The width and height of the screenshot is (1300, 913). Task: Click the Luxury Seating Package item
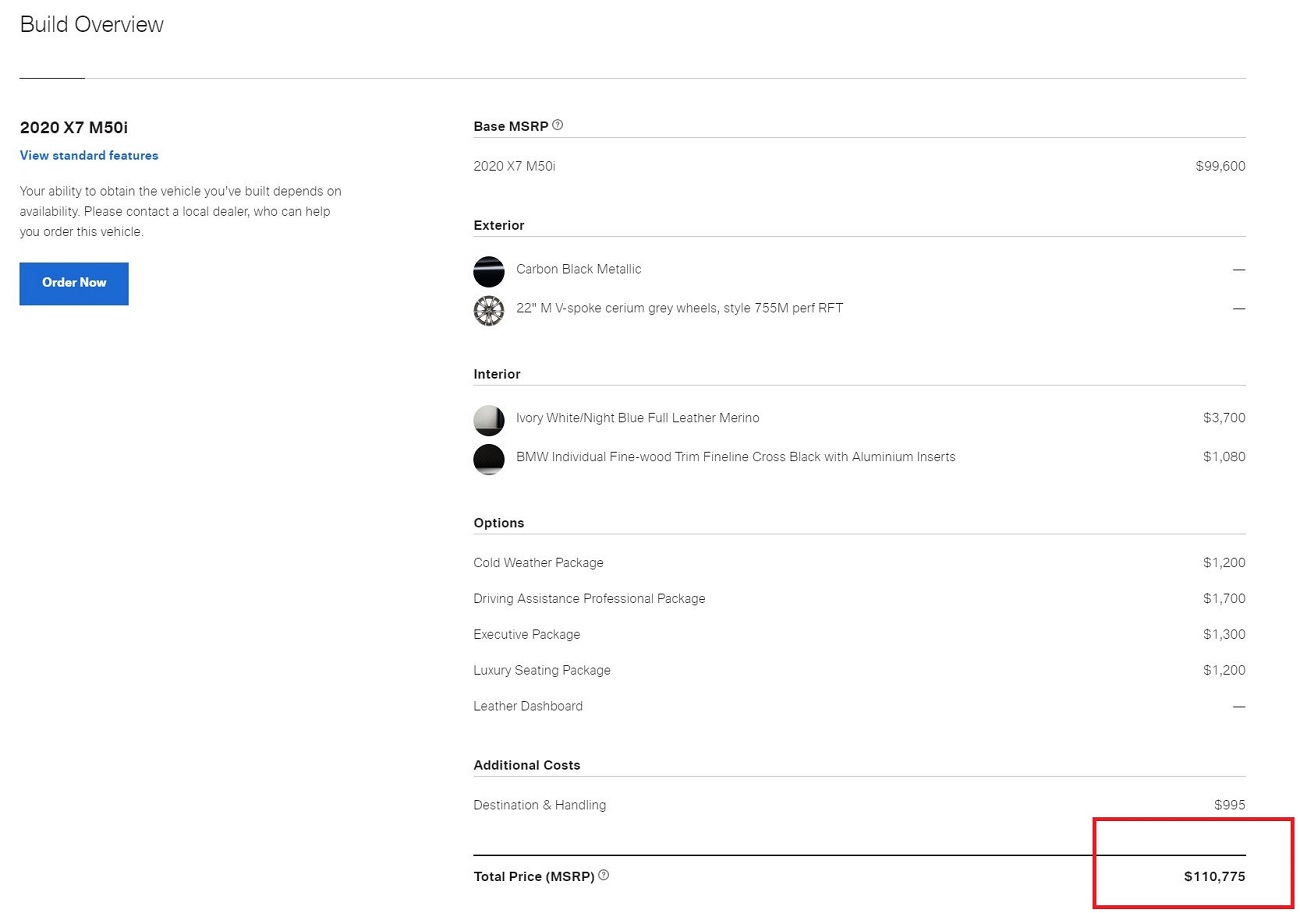tap(541, 671)
